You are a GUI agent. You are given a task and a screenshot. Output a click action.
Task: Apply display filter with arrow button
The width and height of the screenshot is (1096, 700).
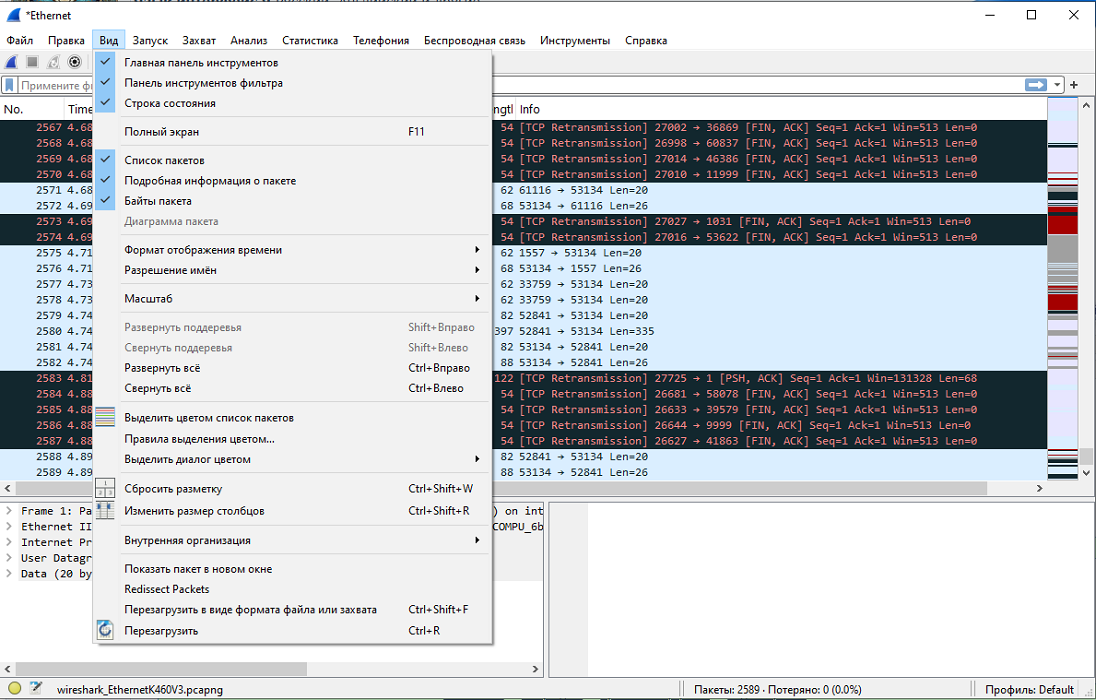pos(1036,85)
